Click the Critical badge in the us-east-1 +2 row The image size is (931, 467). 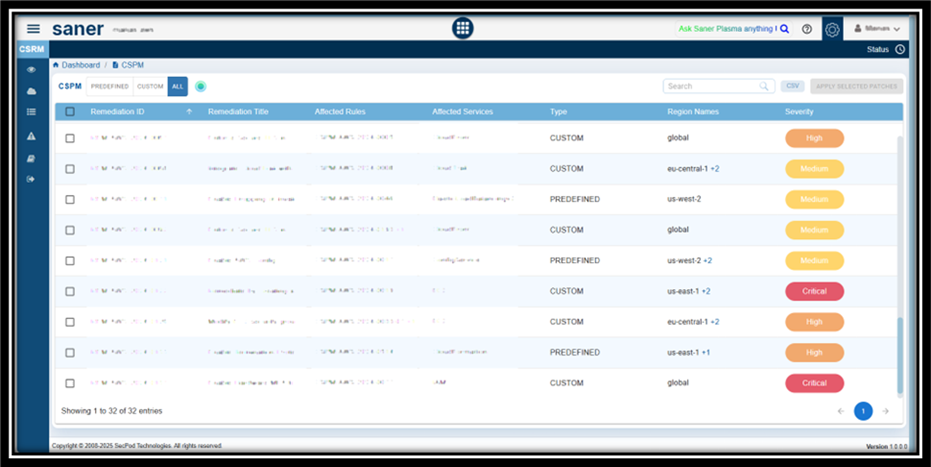(815, 291)
